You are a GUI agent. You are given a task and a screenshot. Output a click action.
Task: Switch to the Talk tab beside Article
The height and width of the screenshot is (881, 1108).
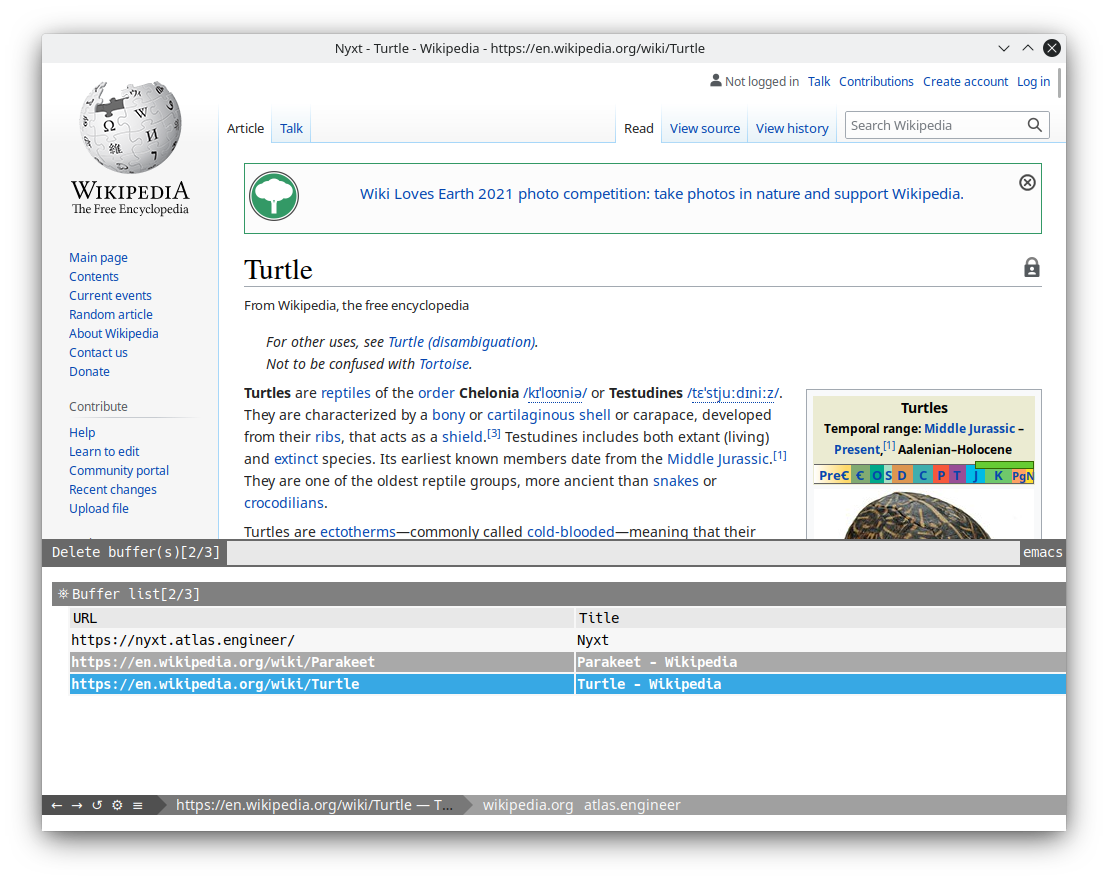(x=291, y=129)
